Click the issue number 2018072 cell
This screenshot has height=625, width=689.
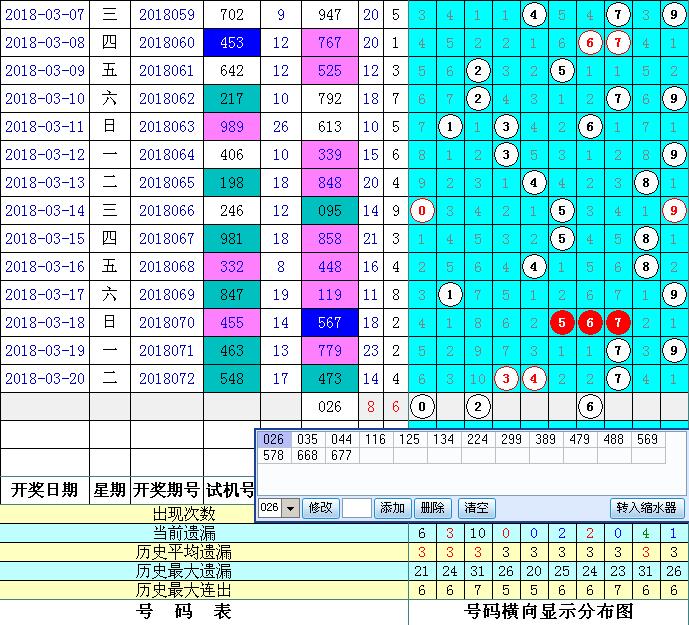166,379
